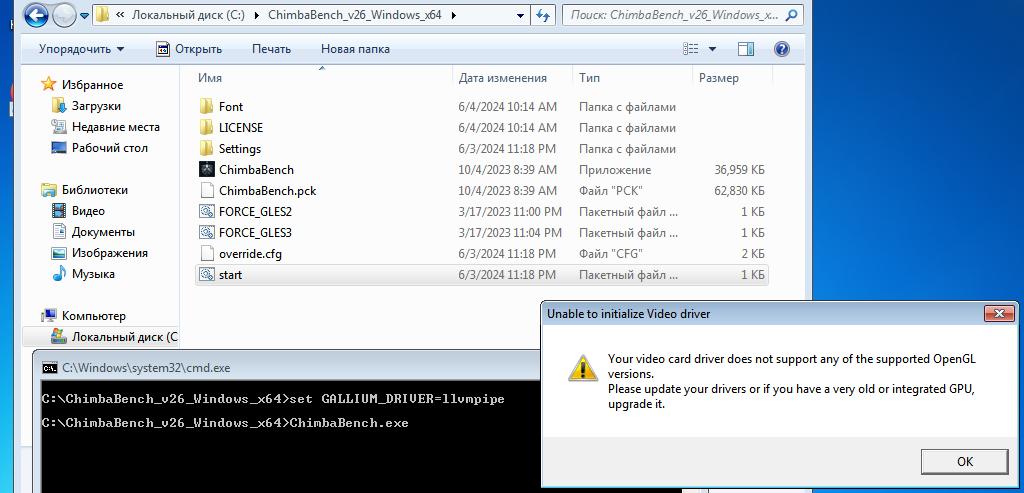Click Печать in the toolbar
1024x493 pixels.
271,49
